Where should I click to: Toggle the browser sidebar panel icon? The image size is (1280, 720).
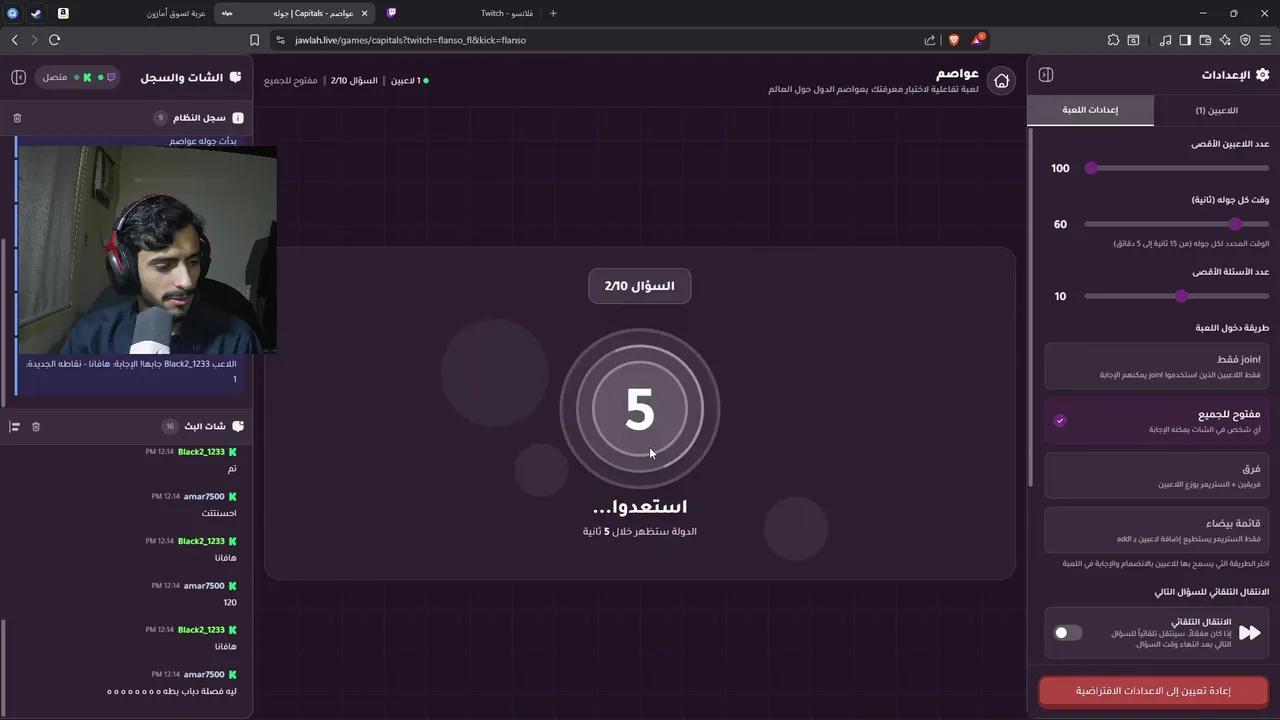[1185, 40]
